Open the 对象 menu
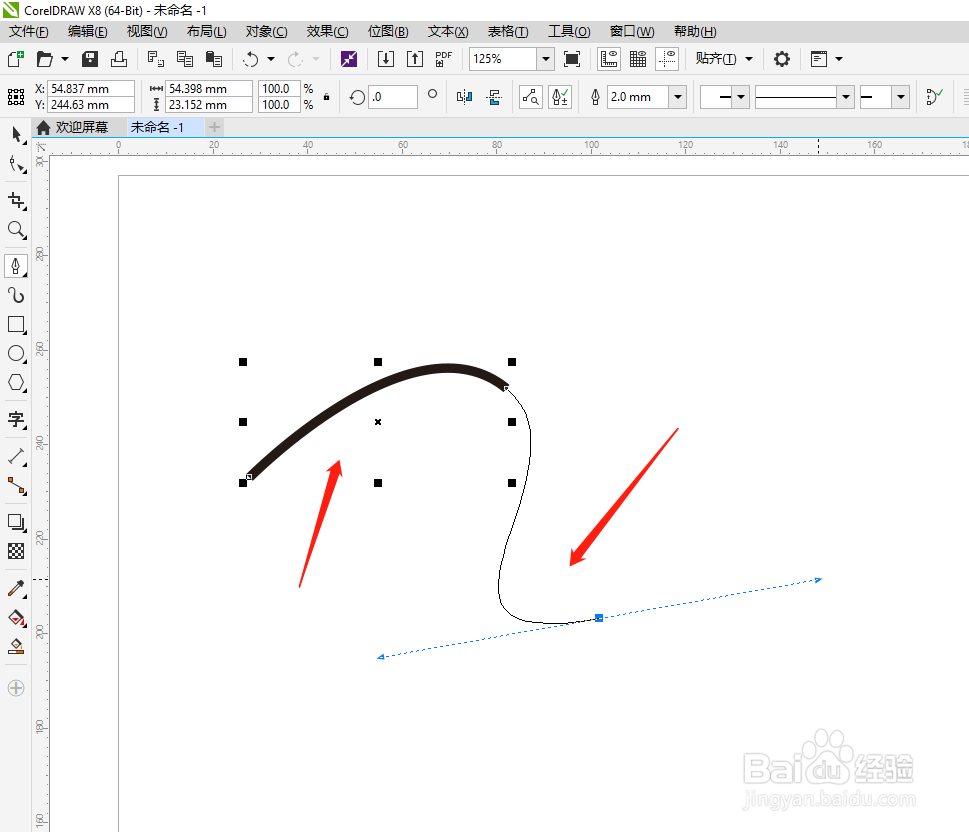 [266, 32]
